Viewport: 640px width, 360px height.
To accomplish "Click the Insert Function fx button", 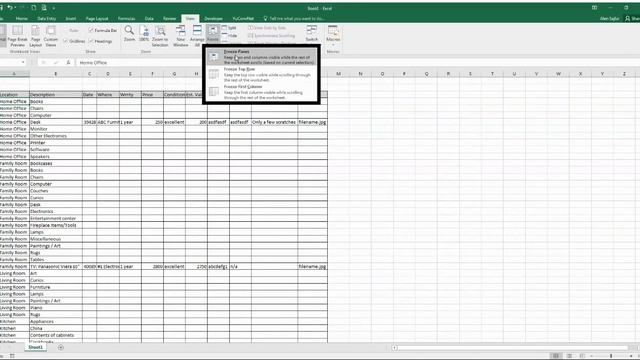I will tap(68, 62).
